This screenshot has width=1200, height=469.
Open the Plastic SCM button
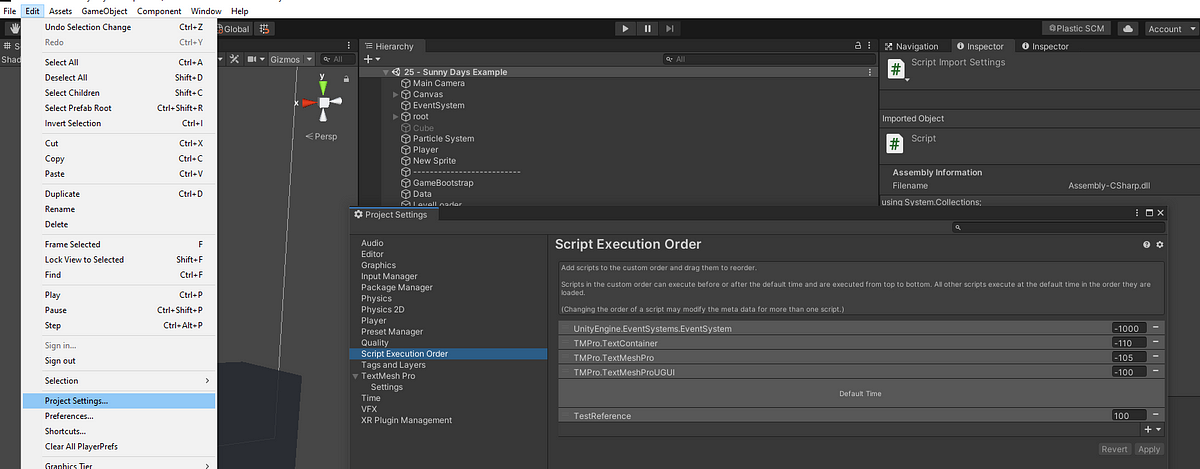1078,29
